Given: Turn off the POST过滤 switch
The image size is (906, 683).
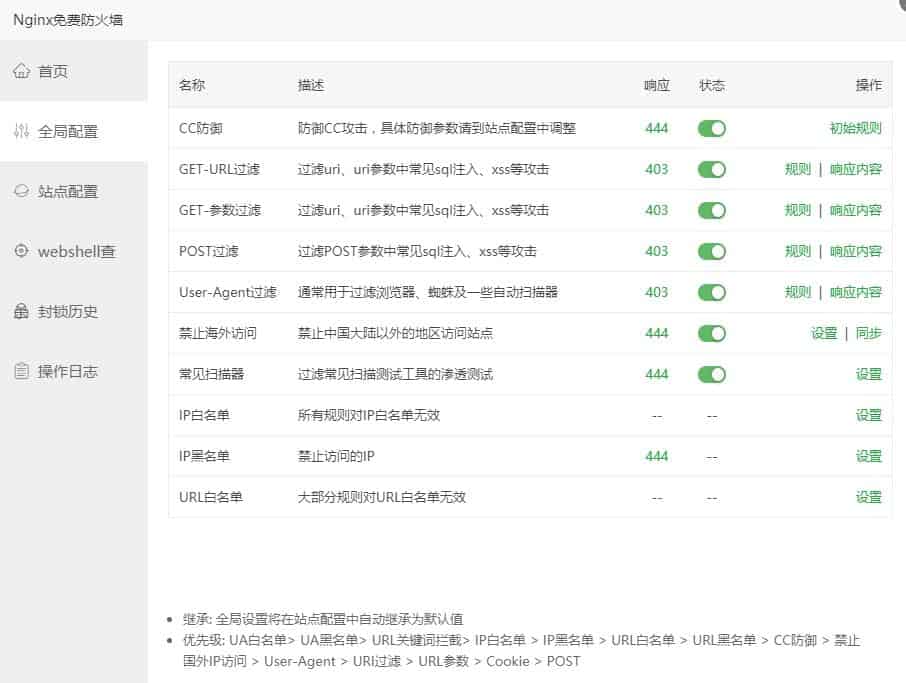Looking at the screenshot, I should [711, 252].
